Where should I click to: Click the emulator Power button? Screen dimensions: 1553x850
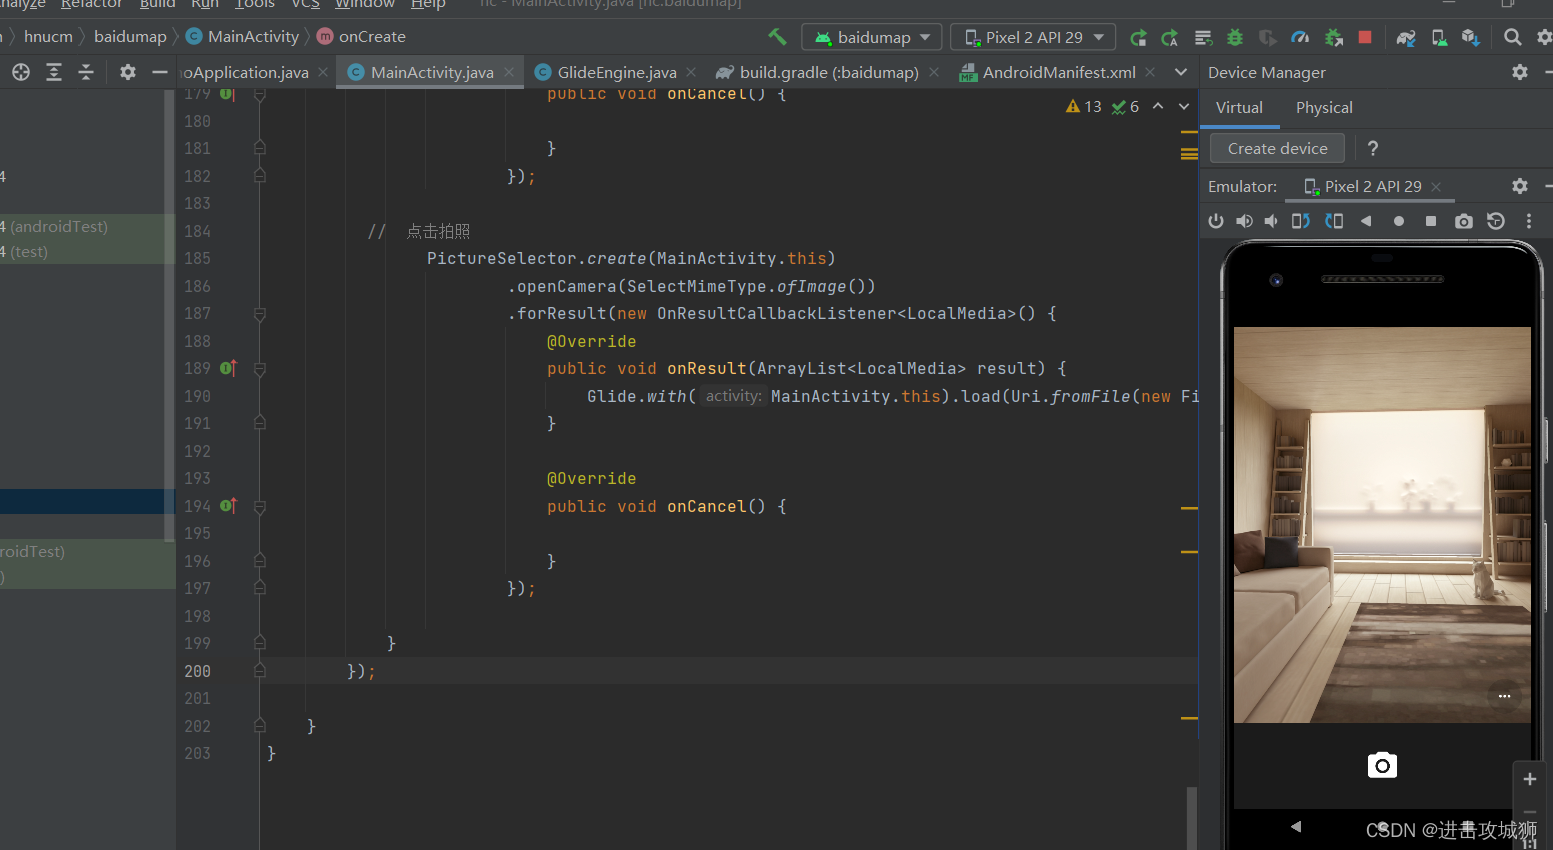tap(1216, 221)
